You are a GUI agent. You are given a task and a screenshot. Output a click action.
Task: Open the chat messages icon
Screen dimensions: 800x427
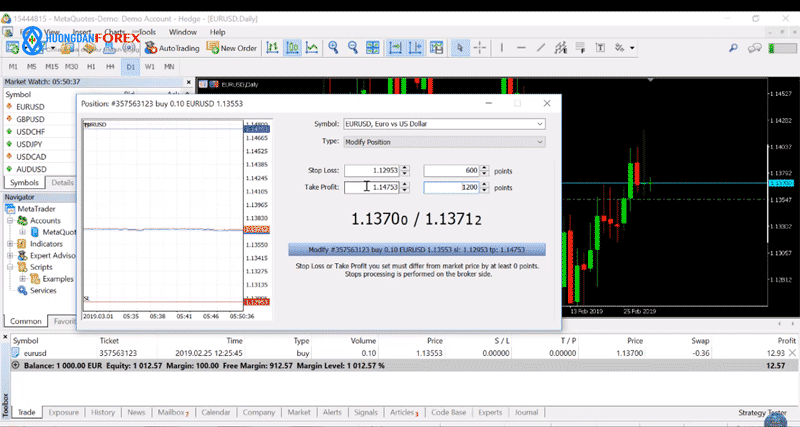click(755, 48)
